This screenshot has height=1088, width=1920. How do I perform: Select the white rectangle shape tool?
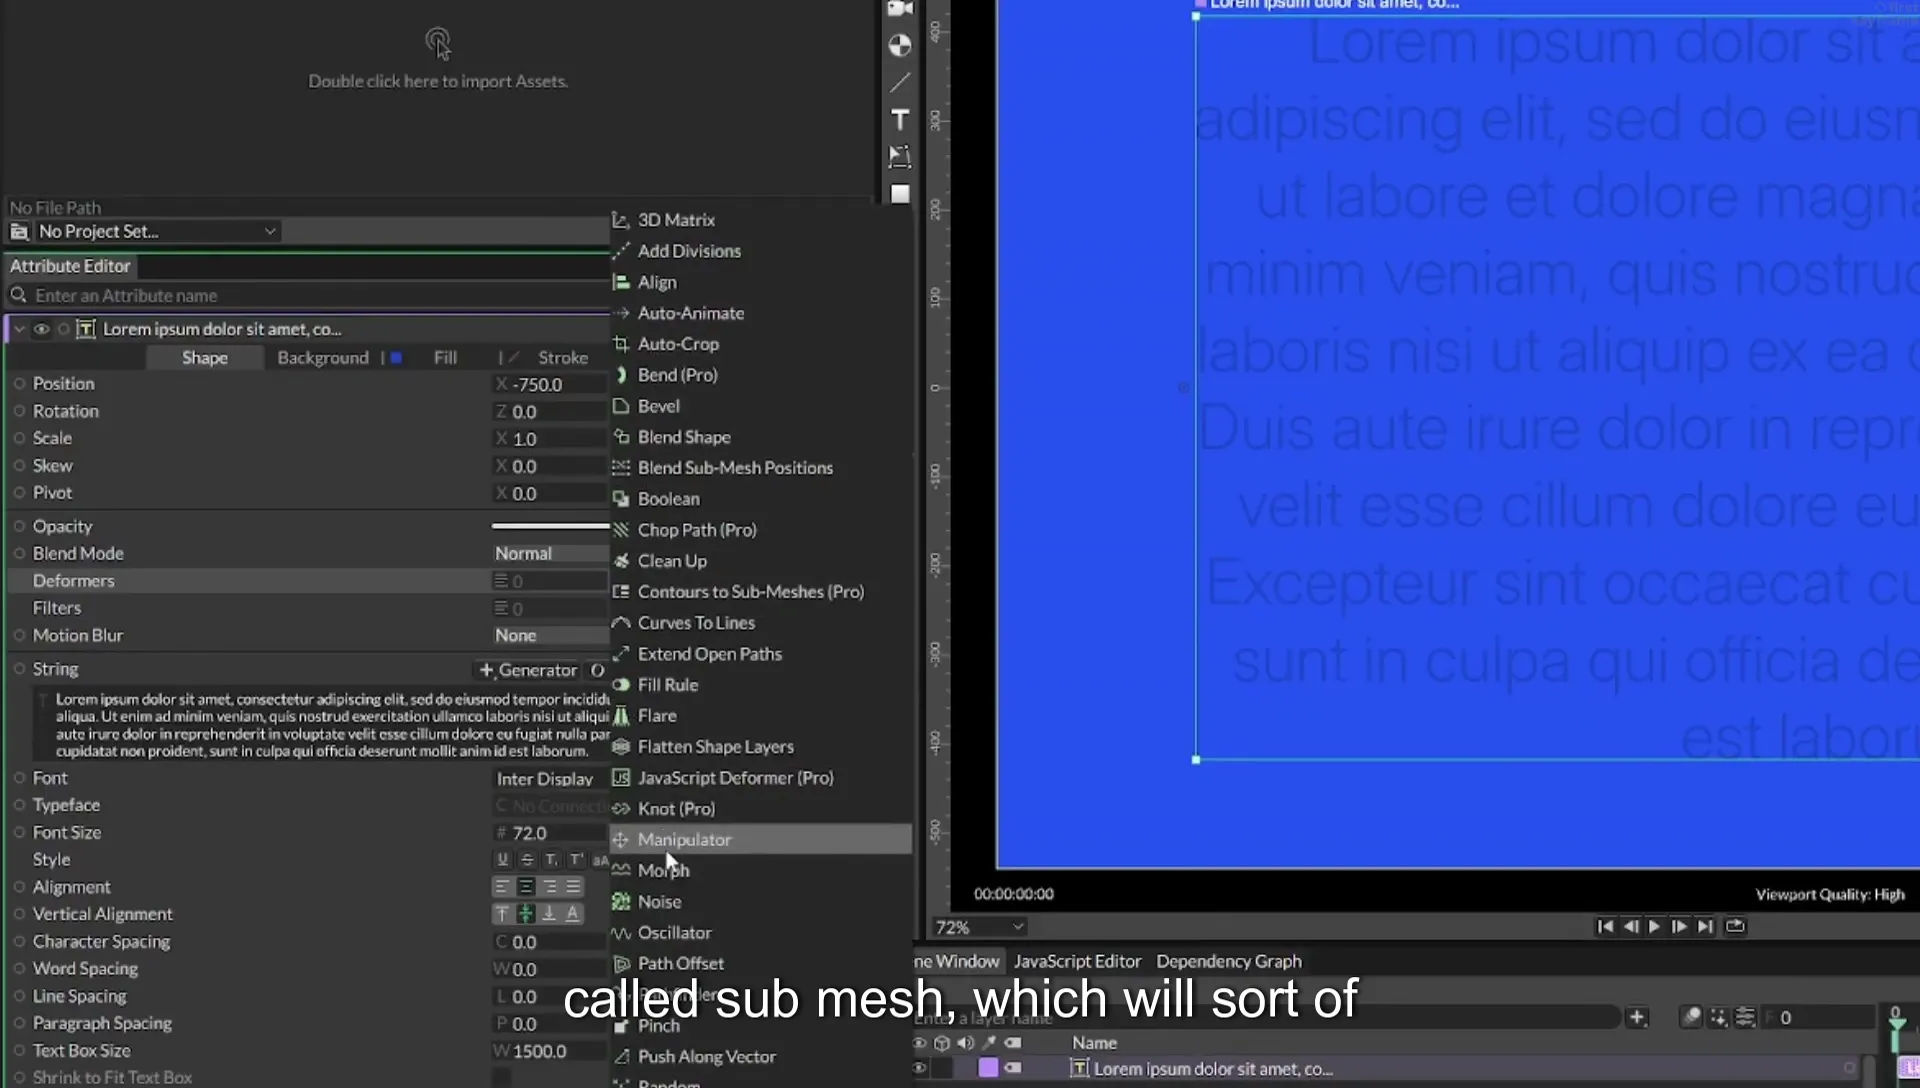pos(900,194)
